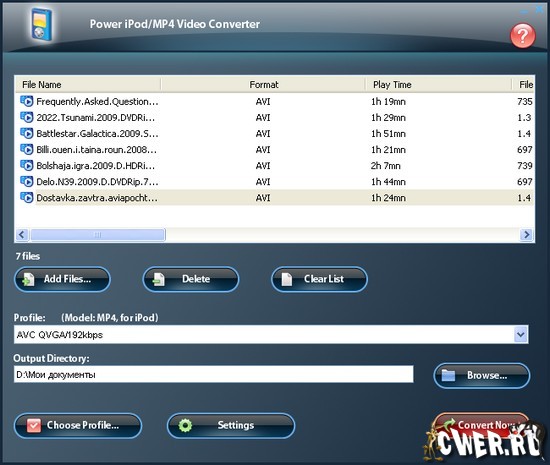Image resolution: width=550 pixels, height=465 pixels.
Task: Open the Choose Profile dialog
Action: (78, 426)
